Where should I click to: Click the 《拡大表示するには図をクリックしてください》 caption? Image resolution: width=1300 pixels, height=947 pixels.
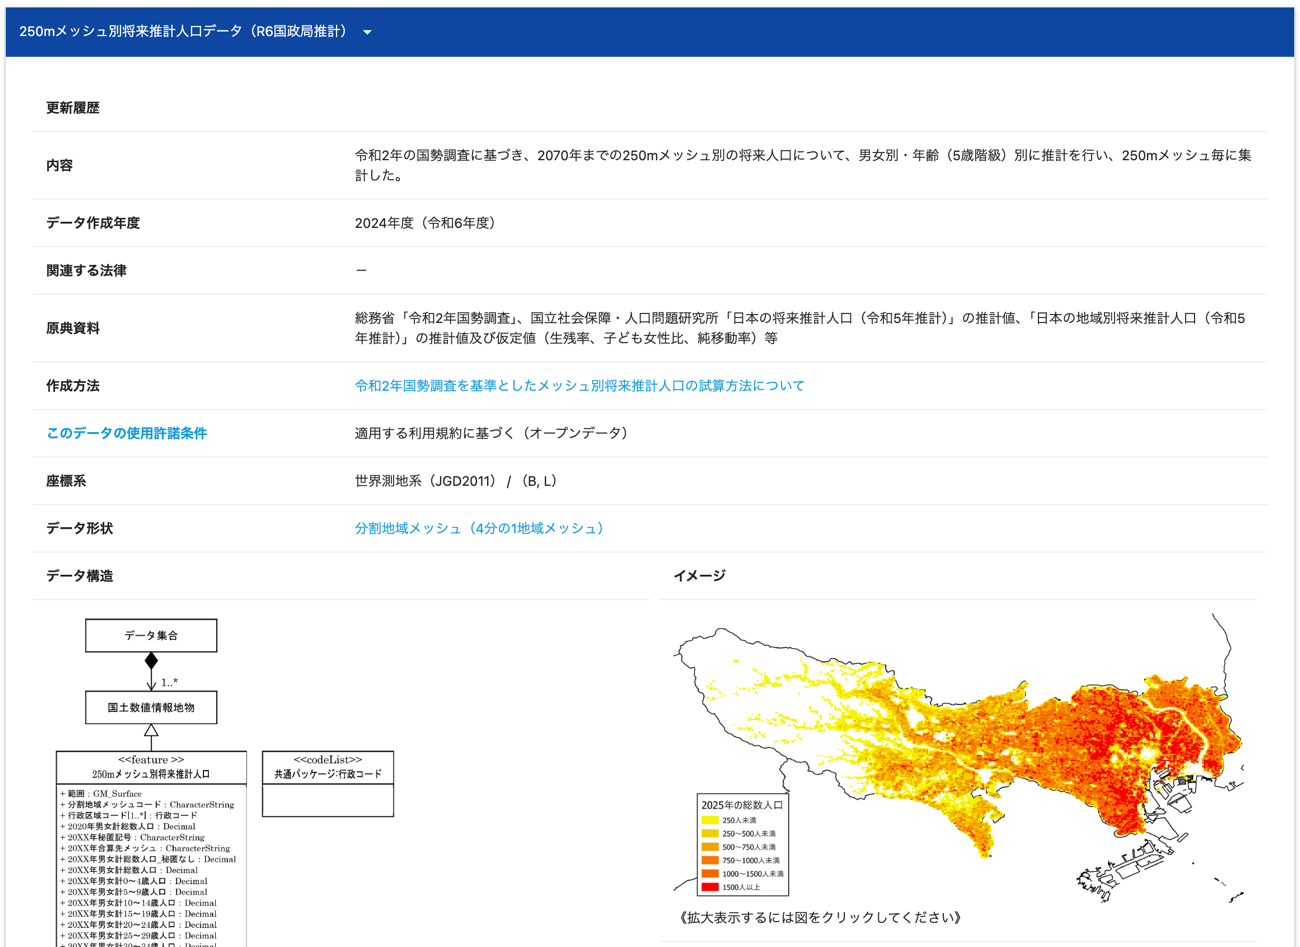click(x=820, y=917)
